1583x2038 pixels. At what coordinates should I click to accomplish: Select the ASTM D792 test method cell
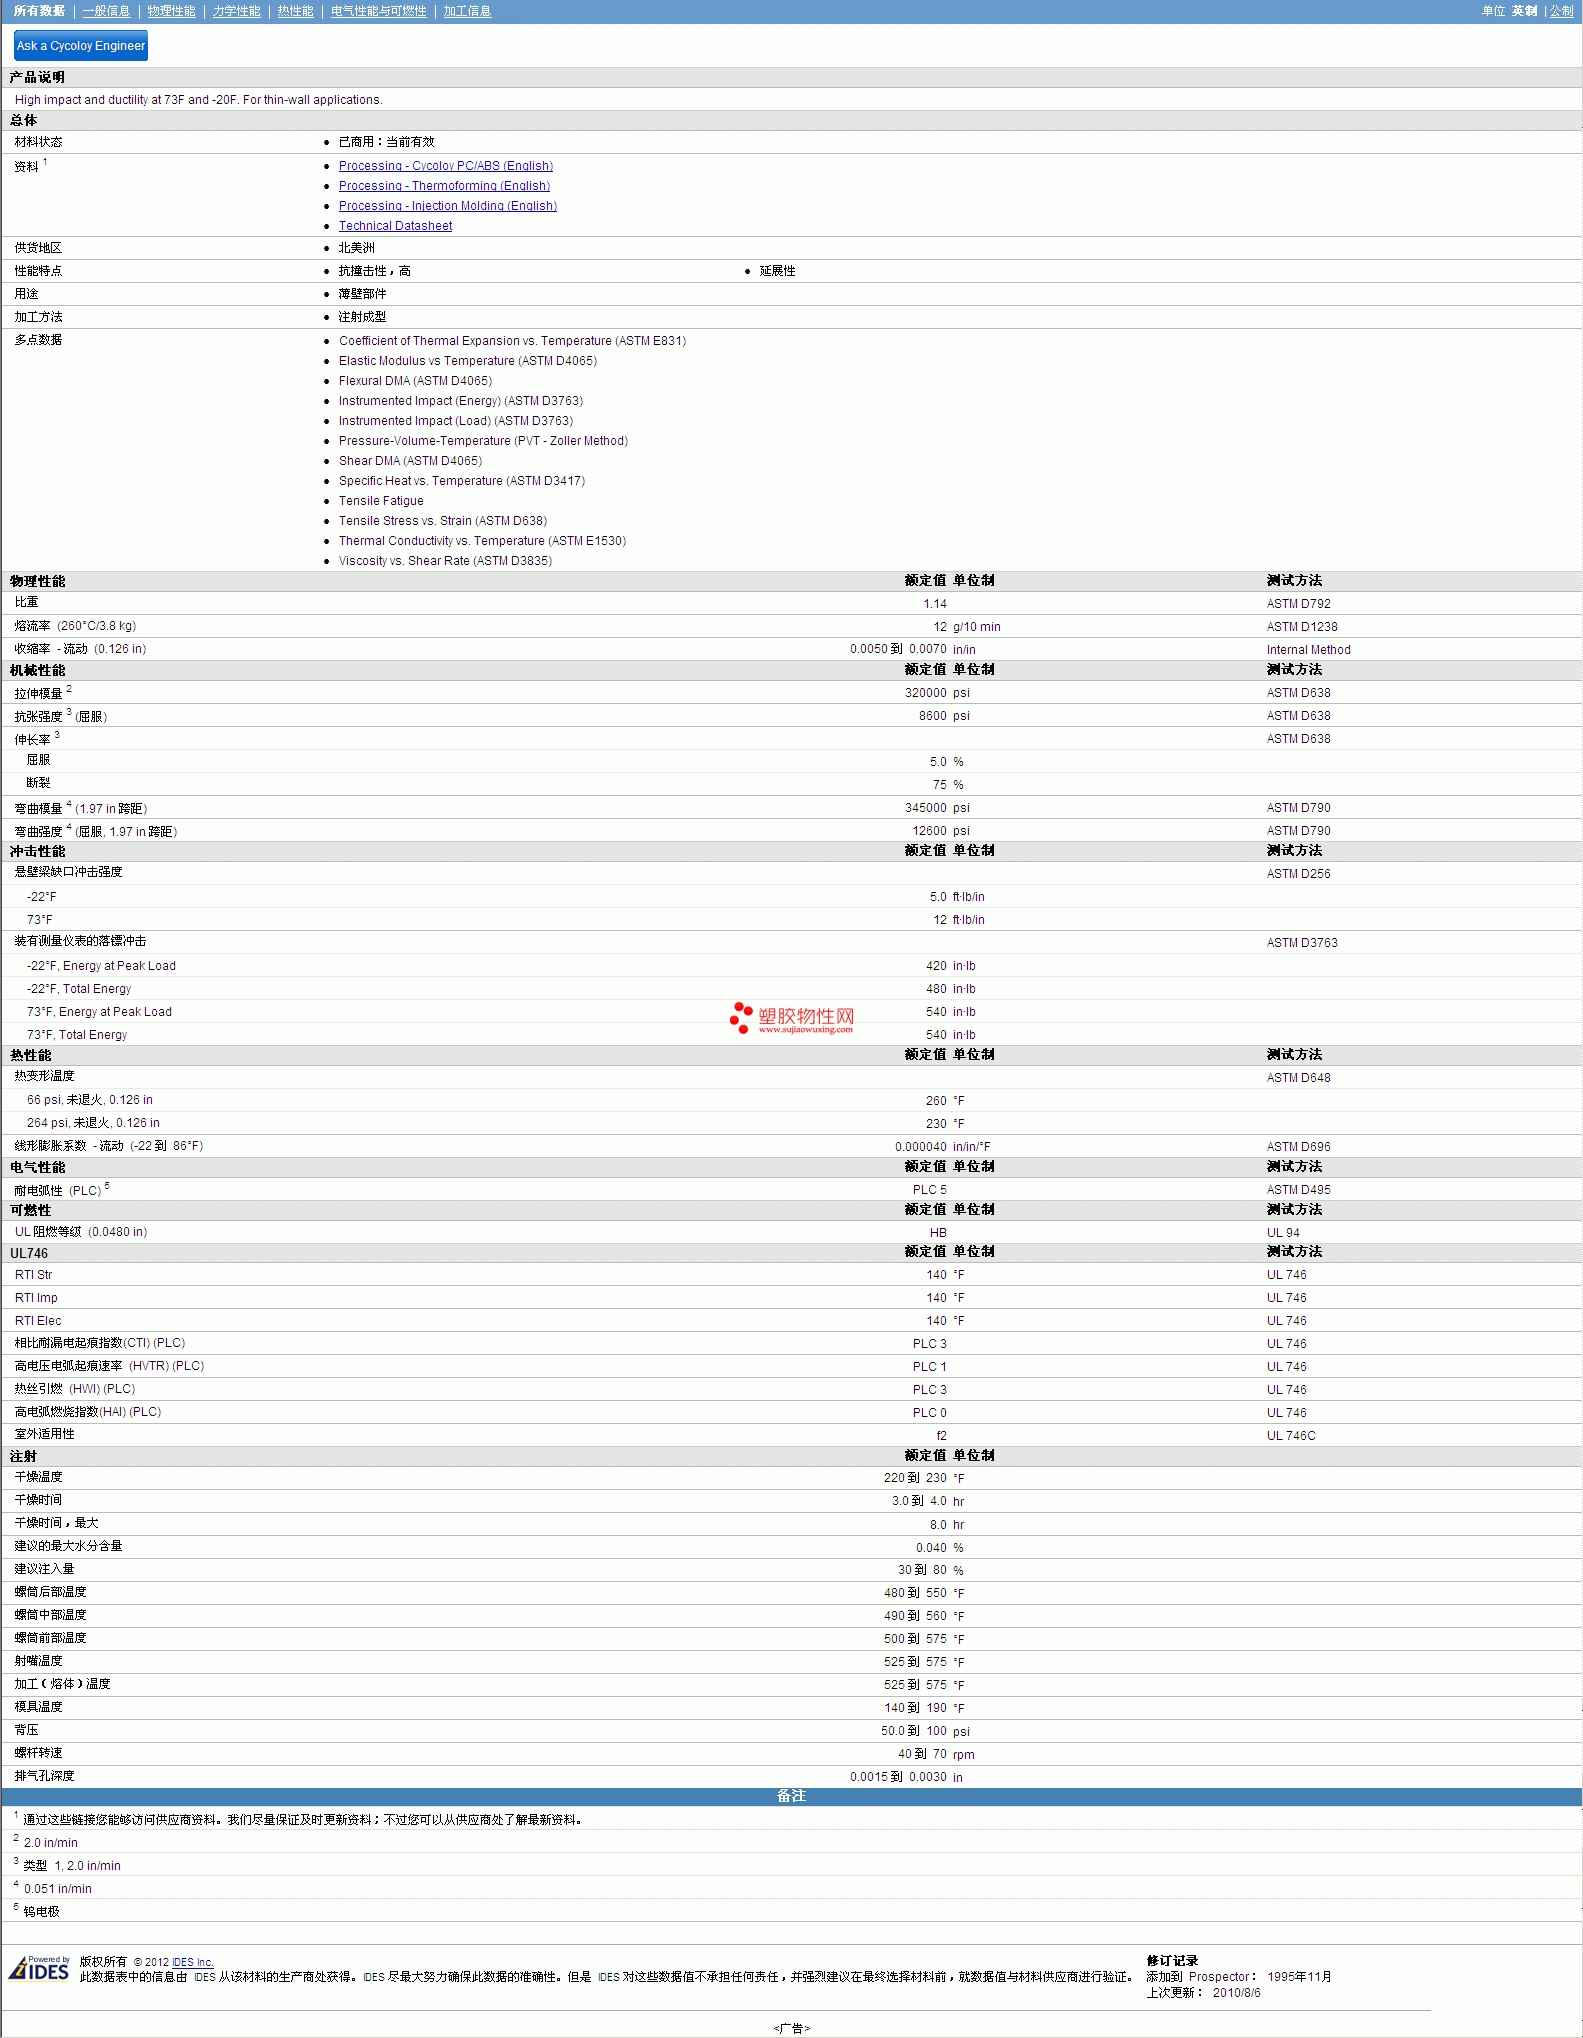coord(1298,604)
